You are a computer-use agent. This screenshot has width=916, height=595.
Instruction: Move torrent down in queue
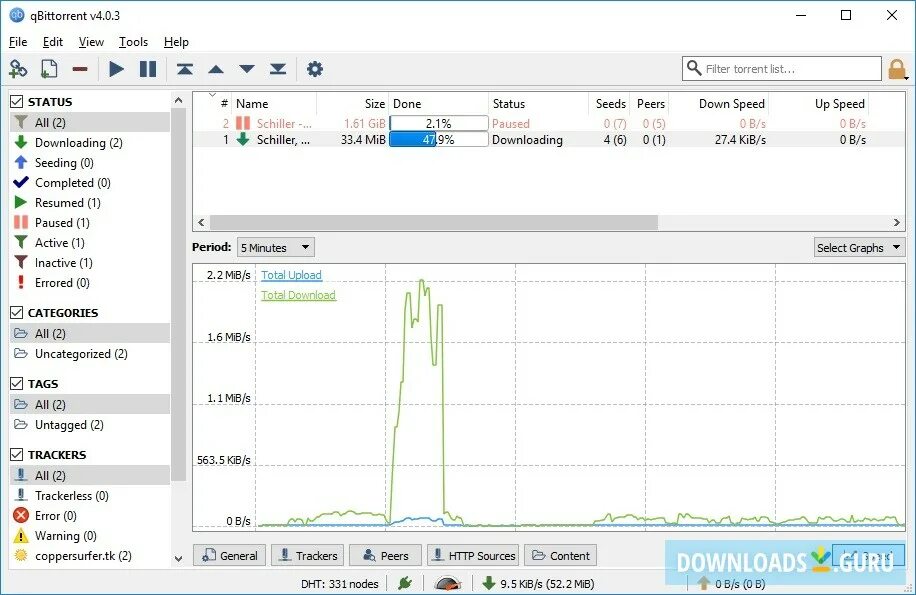[247, 69]
